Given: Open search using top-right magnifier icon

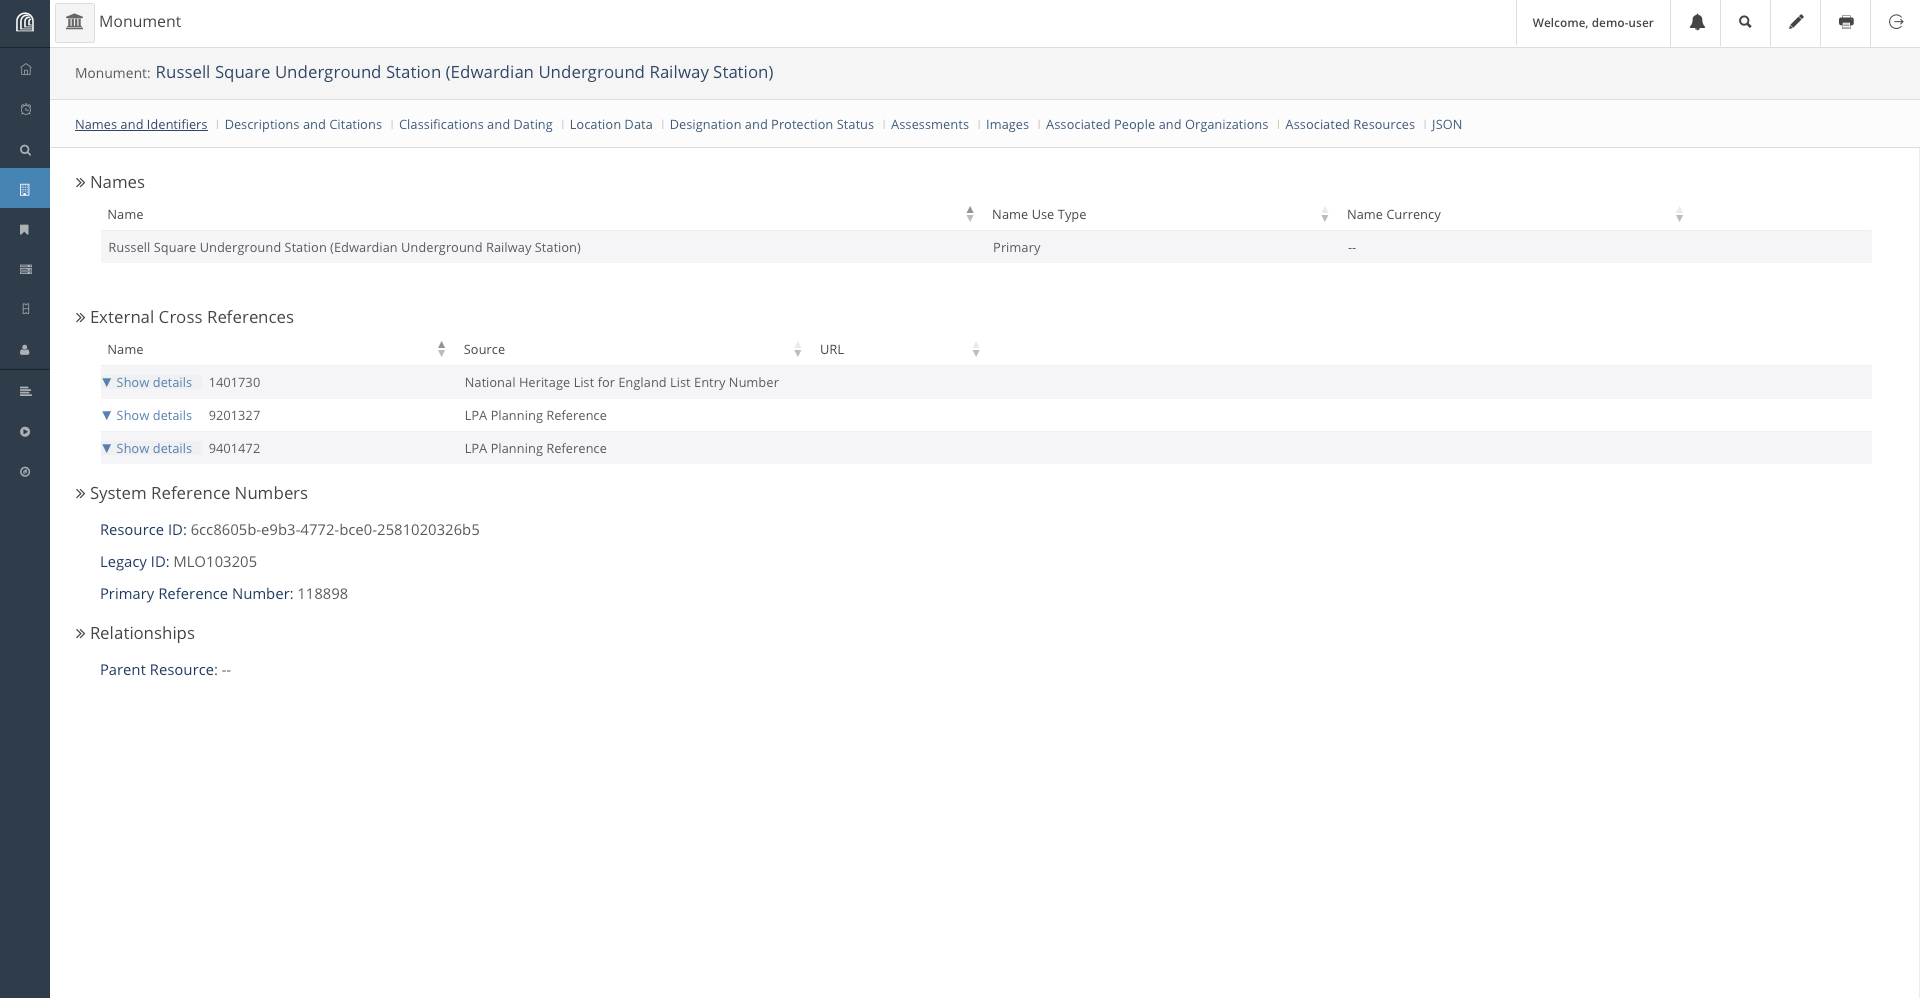Looking at the screenshot, I should (1745, 22).
